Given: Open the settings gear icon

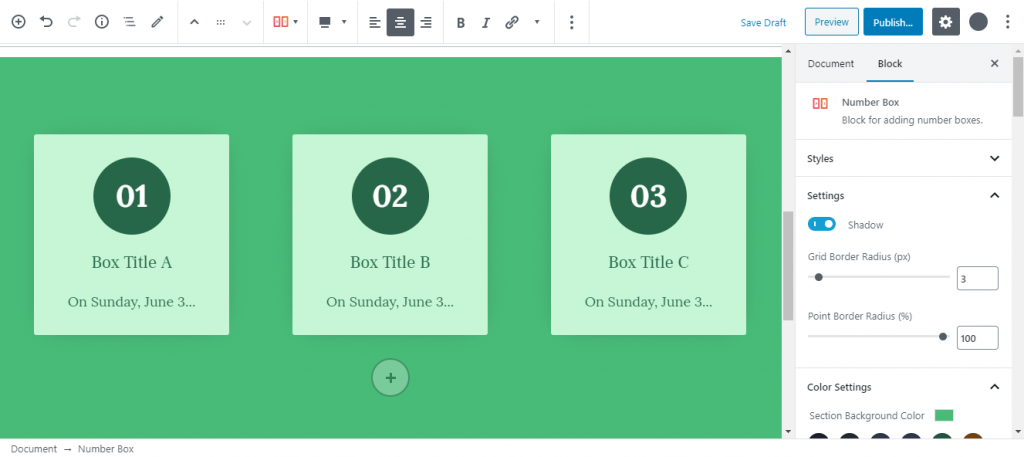Looking at the screenshot, I should tap(946, 22).
